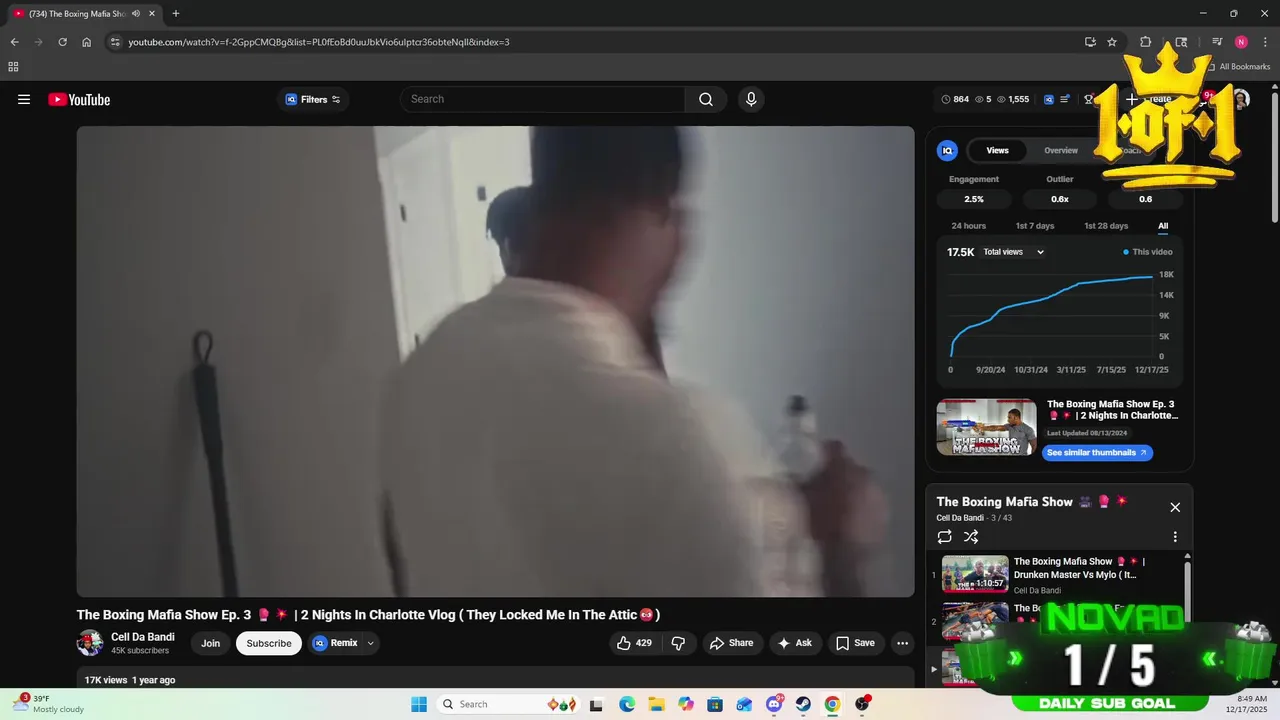Click the search magnifier button
The width and height of the screenshot is (1280, 720).
click(706, 99)
